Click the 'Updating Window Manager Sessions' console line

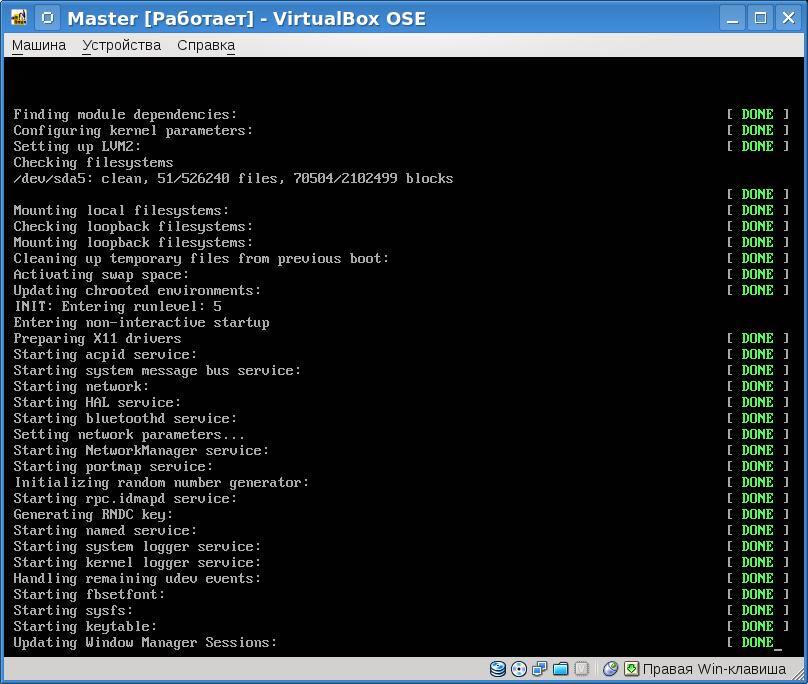coord(145,642)
